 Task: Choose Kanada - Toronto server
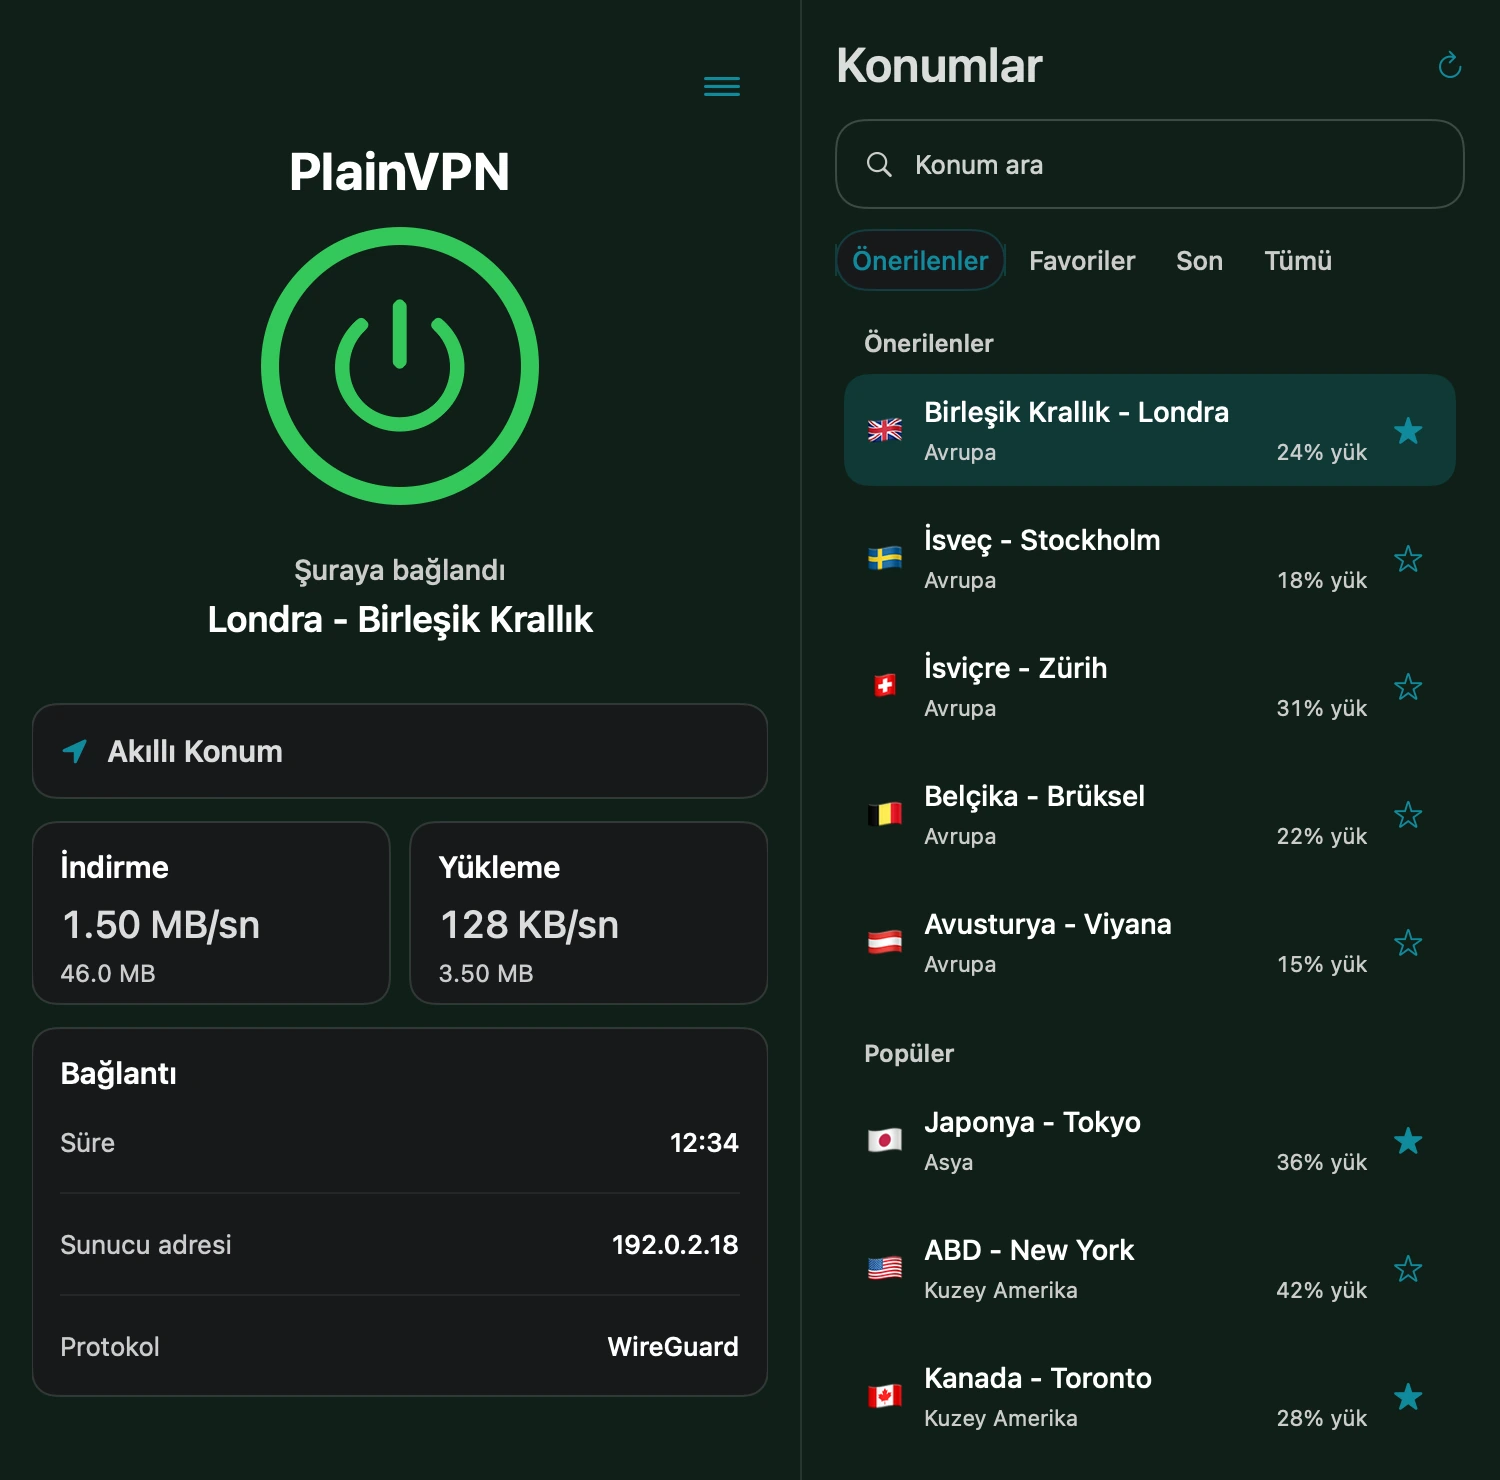pyautogui.click(x=1150, y=1396)
